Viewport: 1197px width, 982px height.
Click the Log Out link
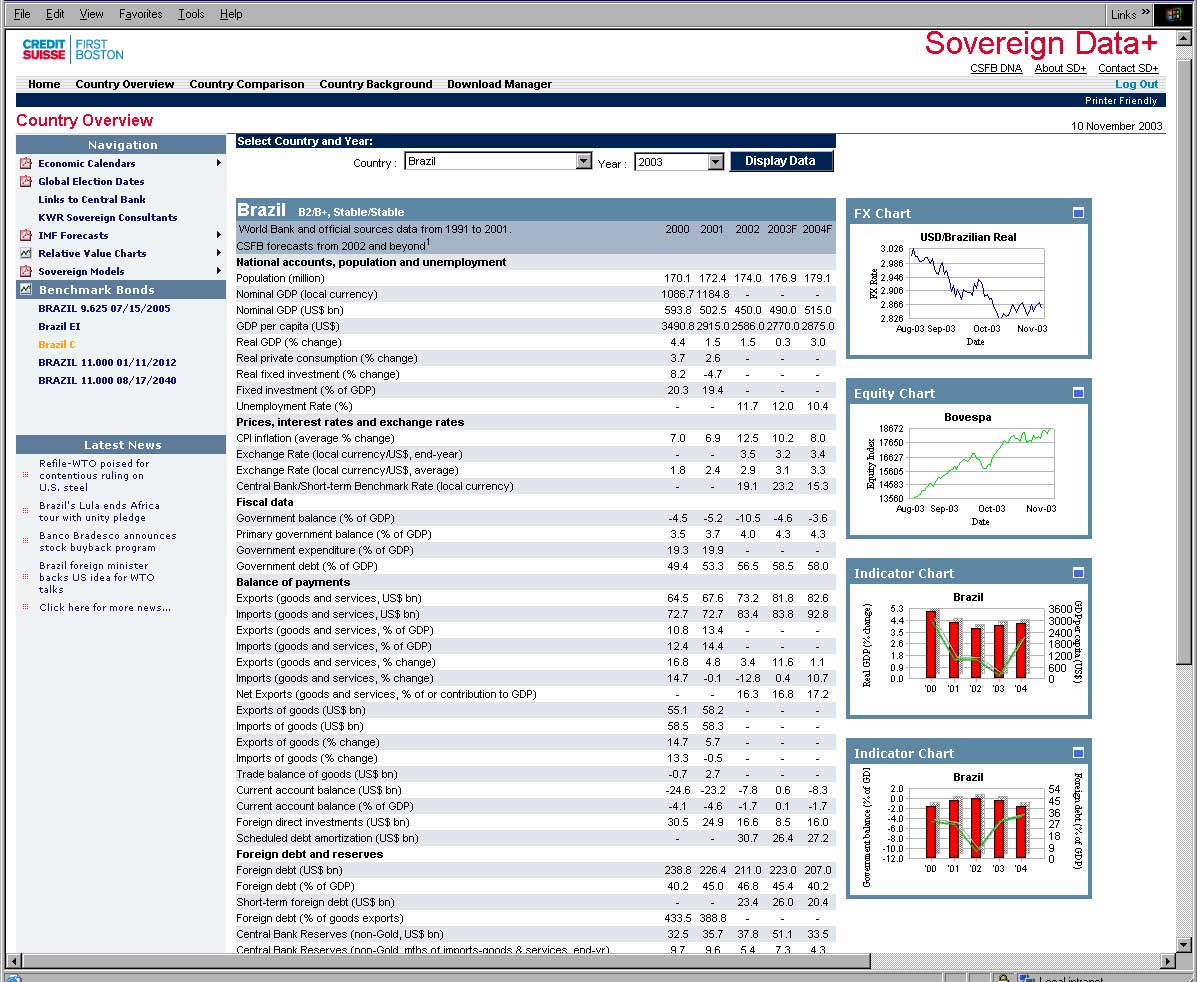(x=1136, y=84)
